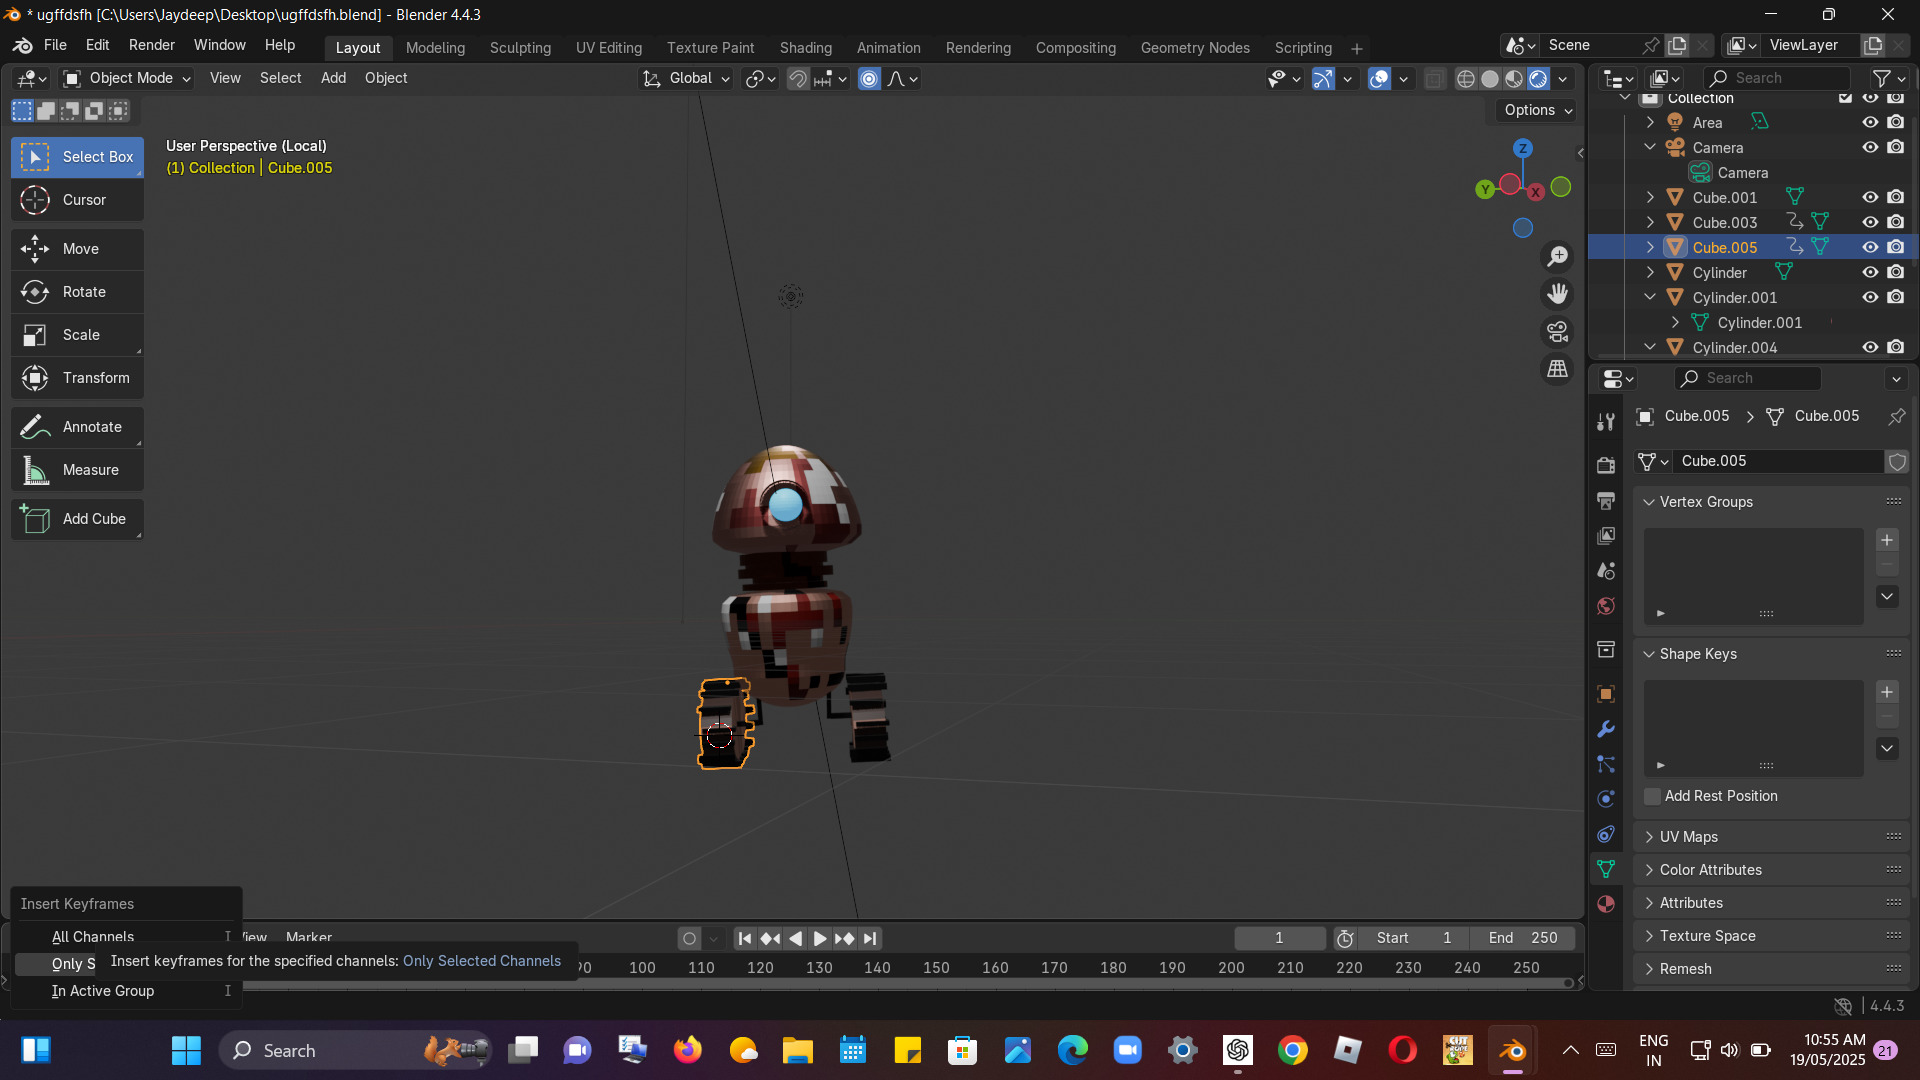1920x1080 pixels.
Task: Expand Cube.001 in the outliner
Action: coord(1650,197)
